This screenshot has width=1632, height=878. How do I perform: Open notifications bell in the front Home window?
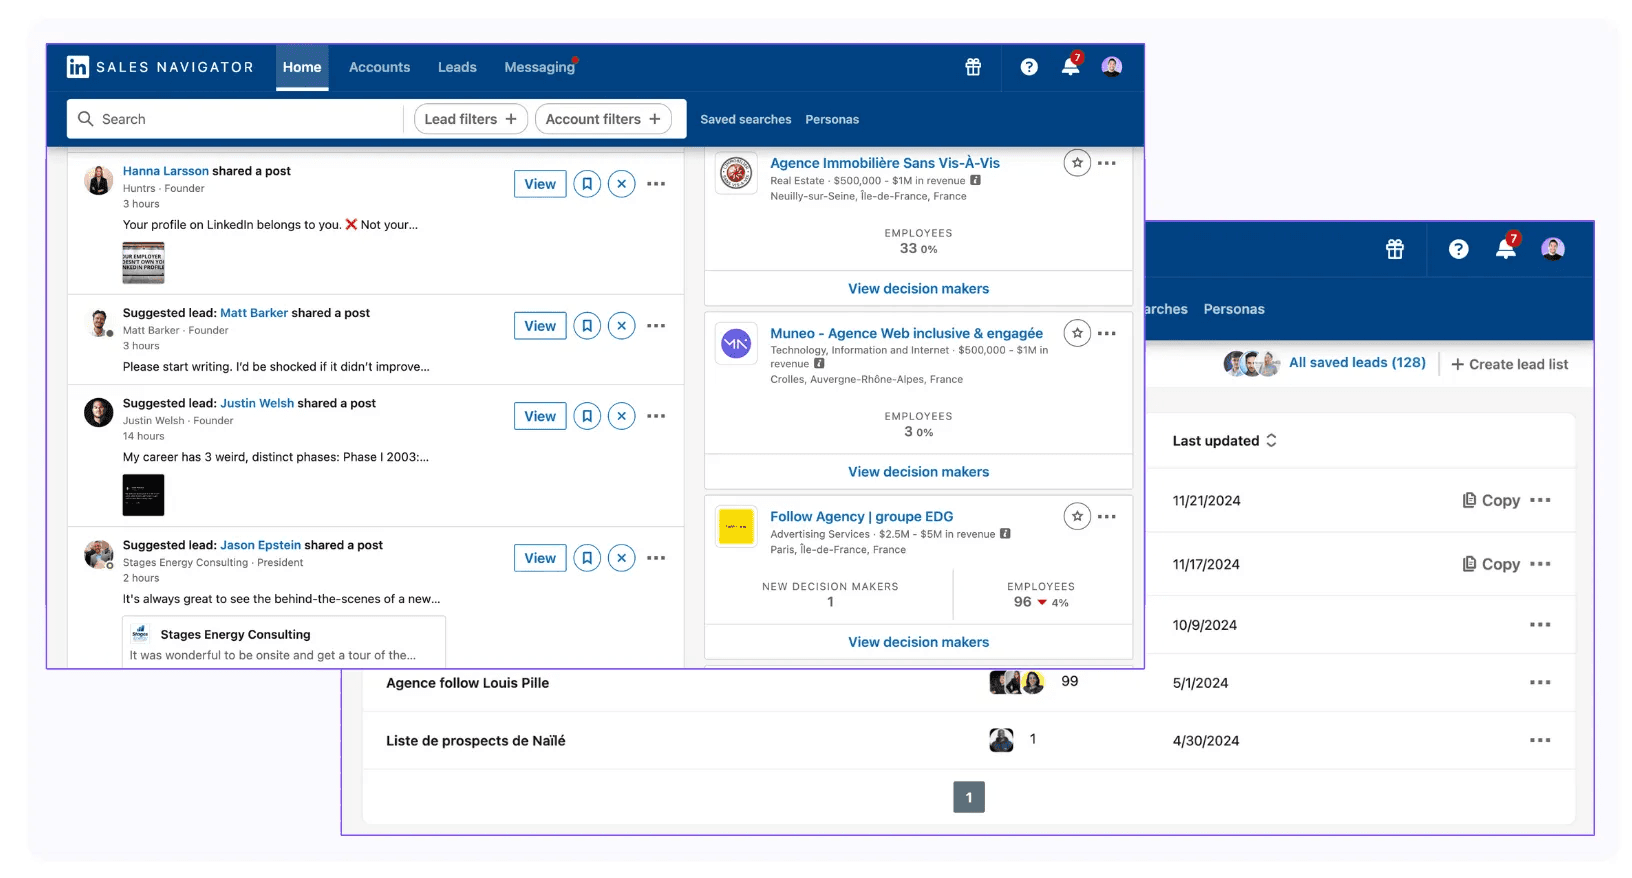pos(1070,66)
